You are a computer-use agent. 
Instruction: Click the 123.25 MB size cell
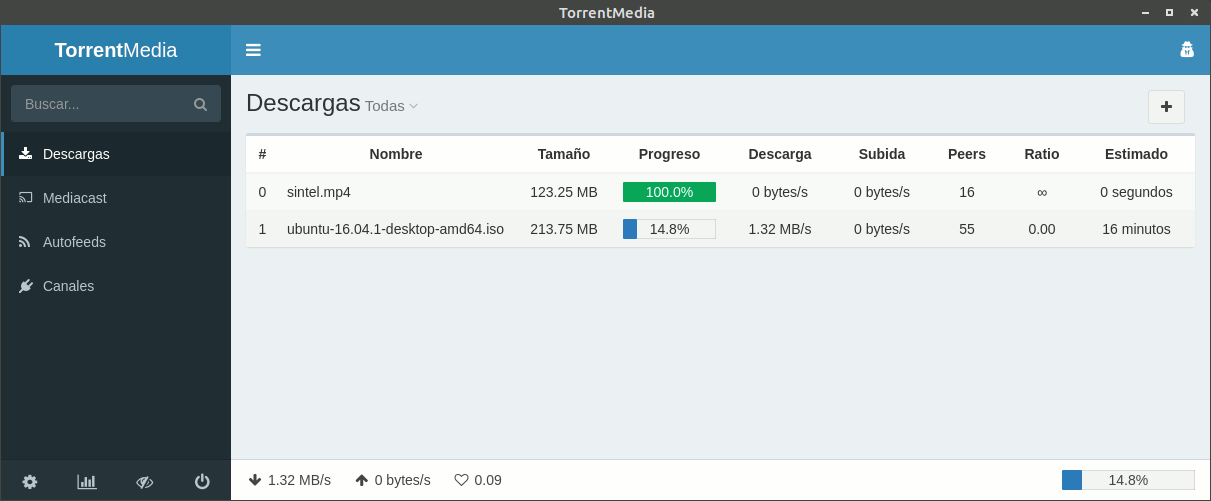[564, 192]
